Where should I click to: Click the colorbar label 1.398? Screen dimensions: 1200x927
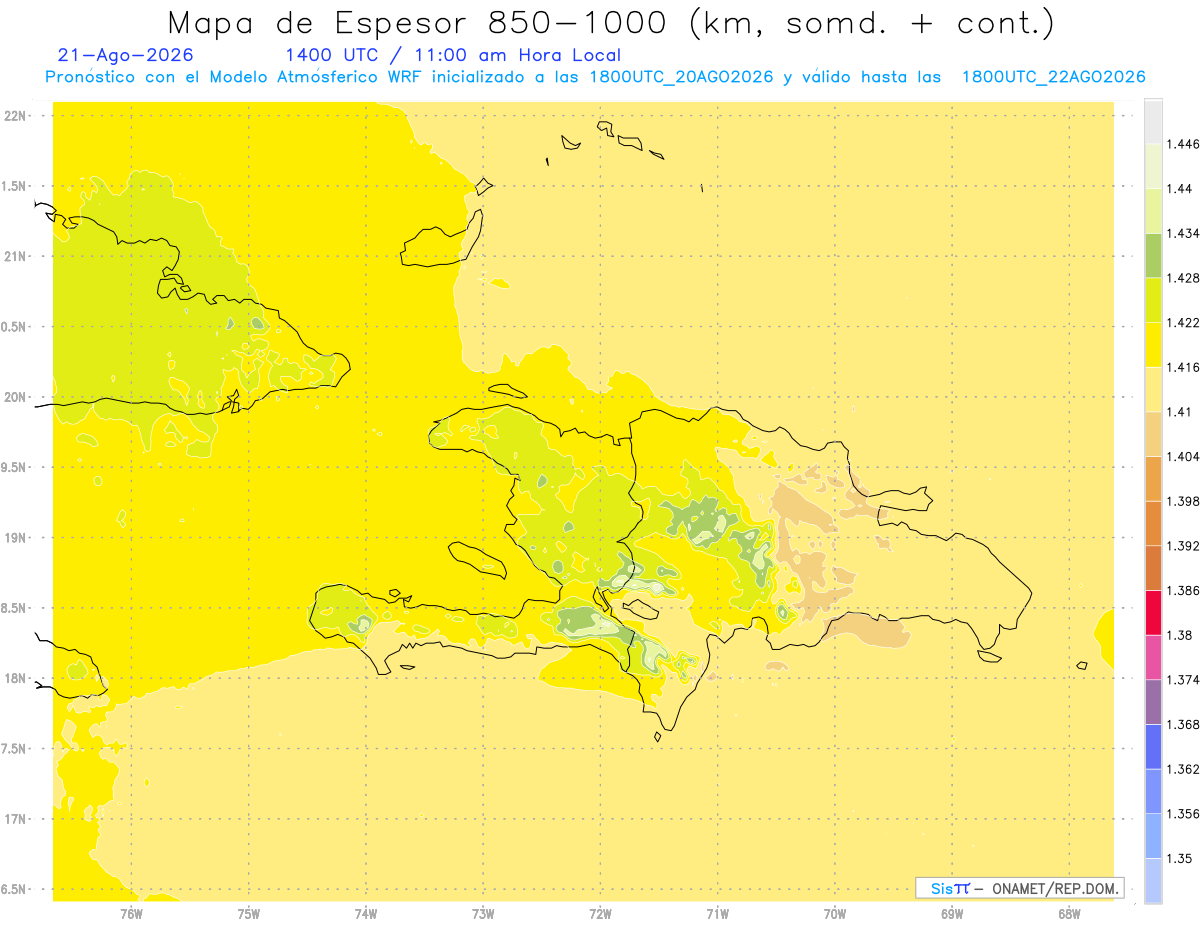point(1185,501)
